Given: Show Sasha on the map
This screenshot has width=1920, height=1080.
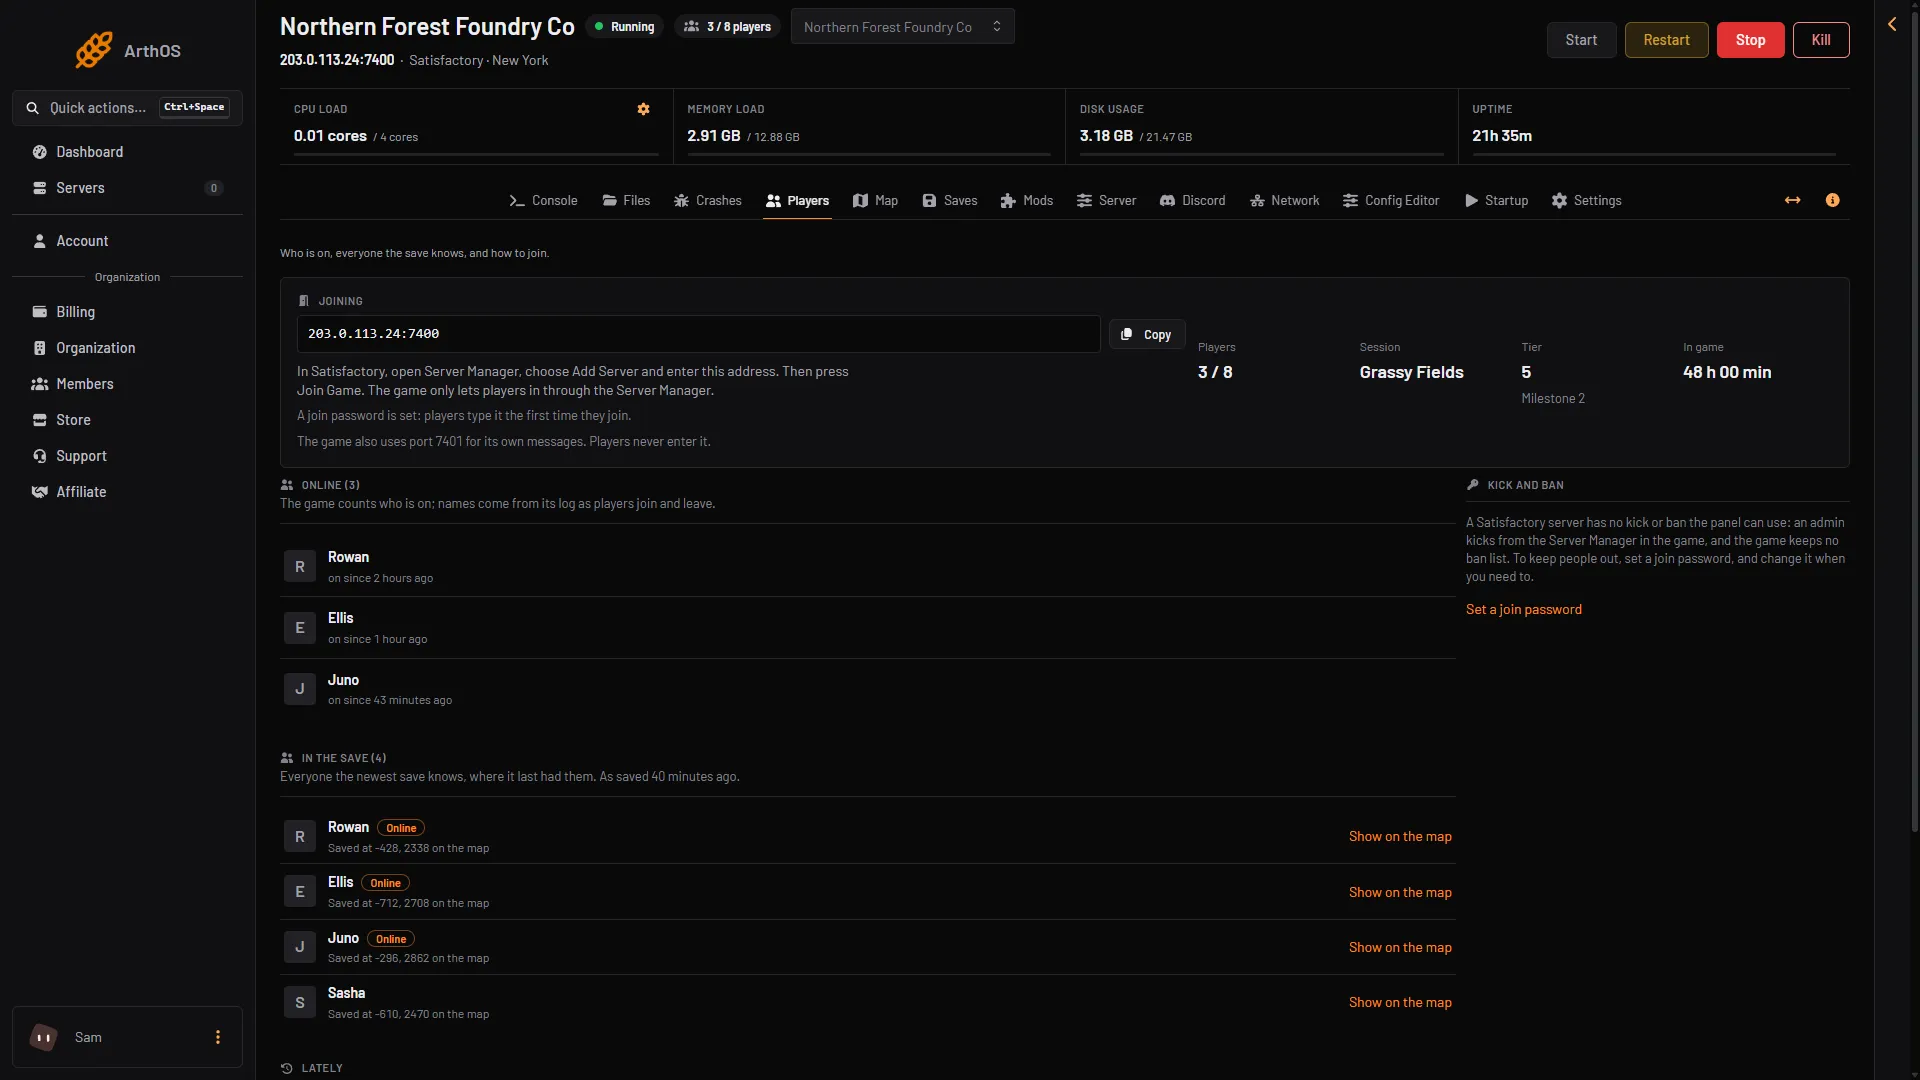Looking at the screenshot, I should pos(1400,1003).
